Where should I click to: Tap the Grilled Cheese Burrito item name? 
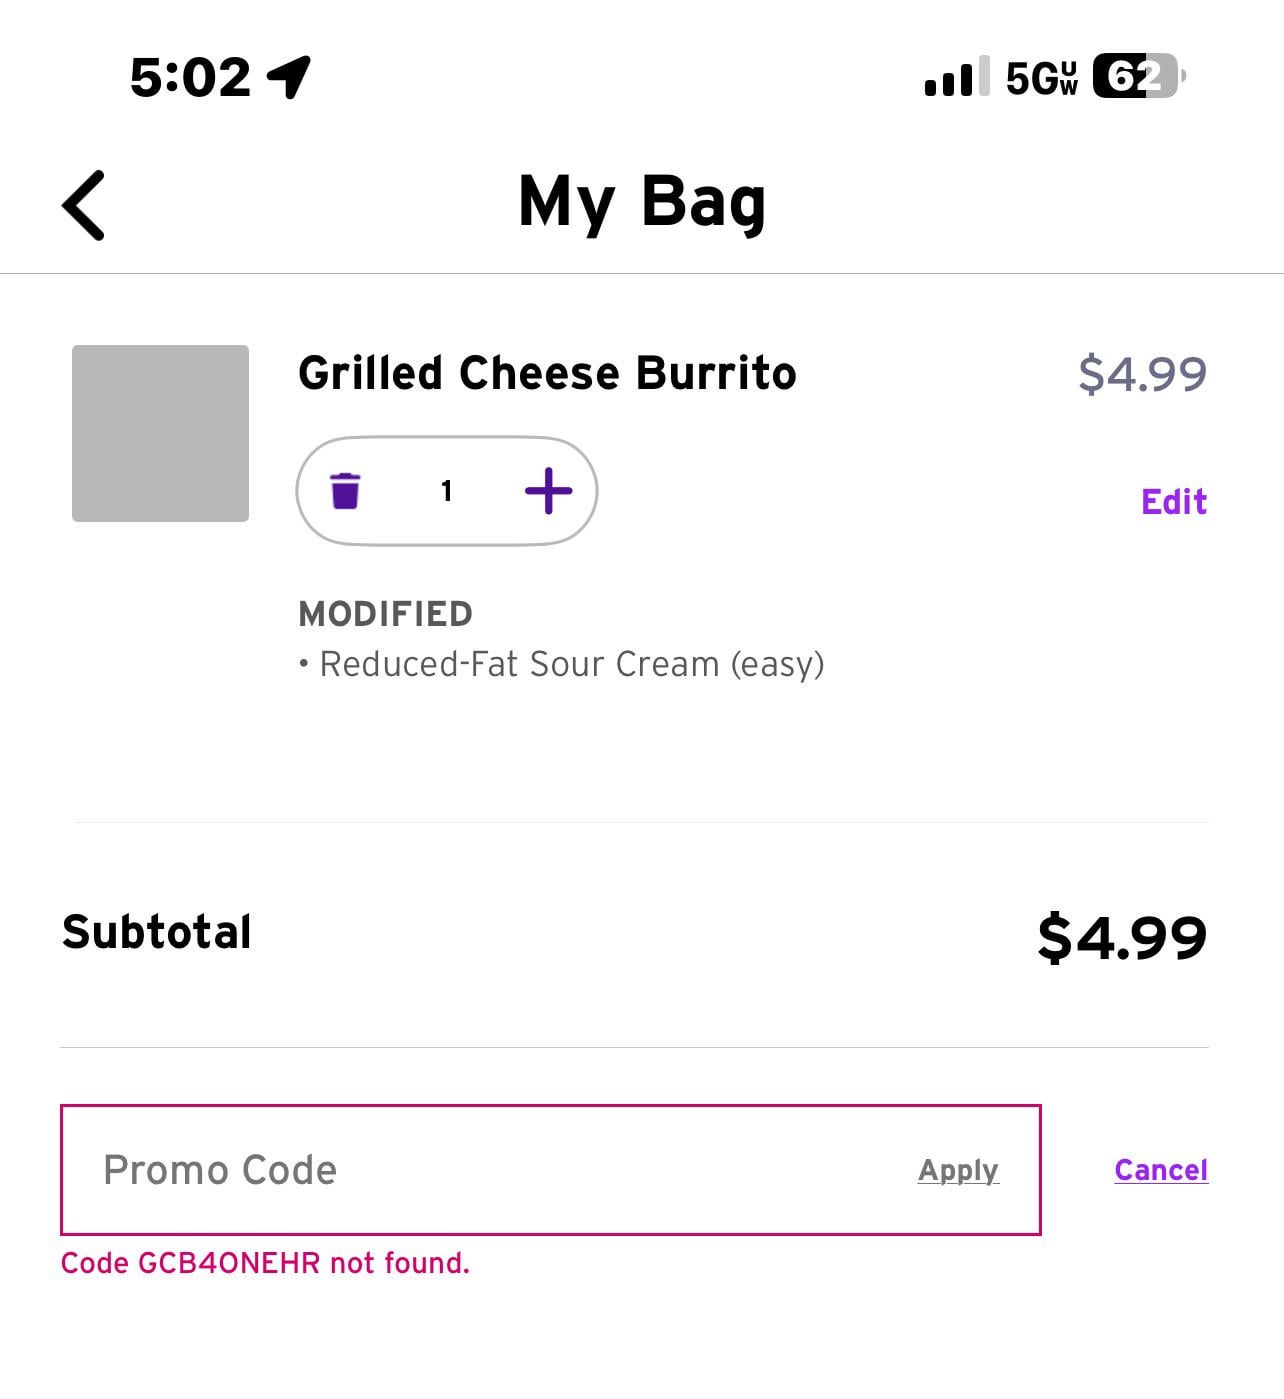point(547,373)
